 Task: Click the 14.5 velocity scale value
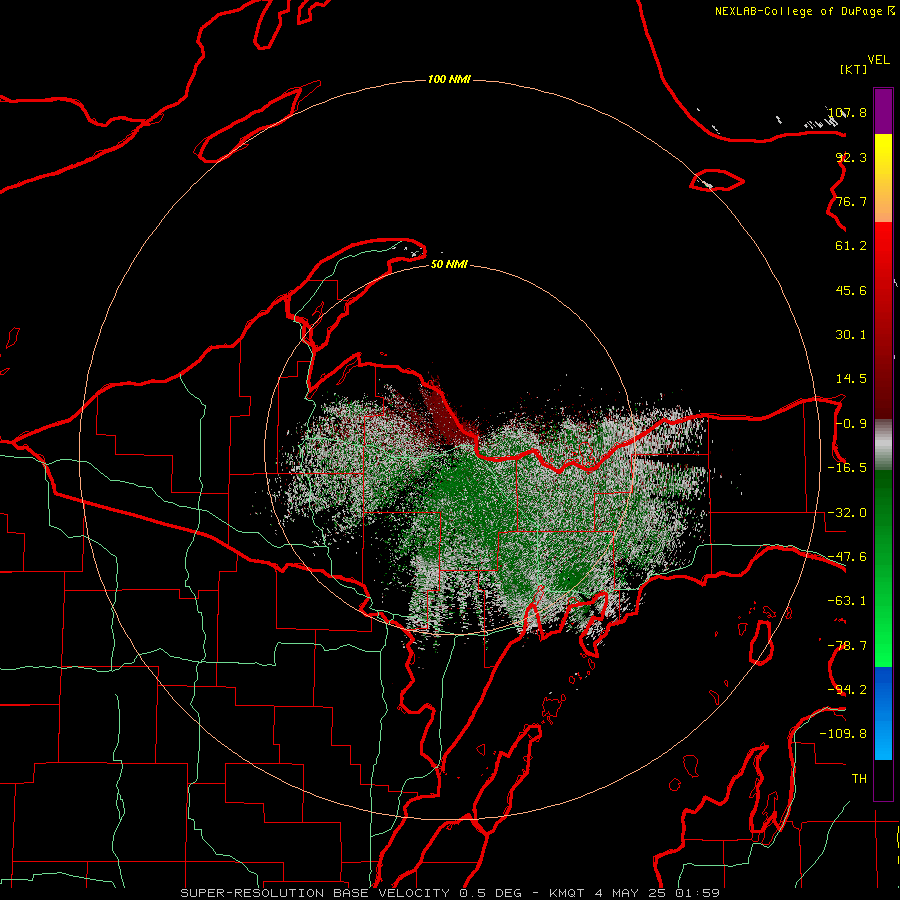[851, 379]
